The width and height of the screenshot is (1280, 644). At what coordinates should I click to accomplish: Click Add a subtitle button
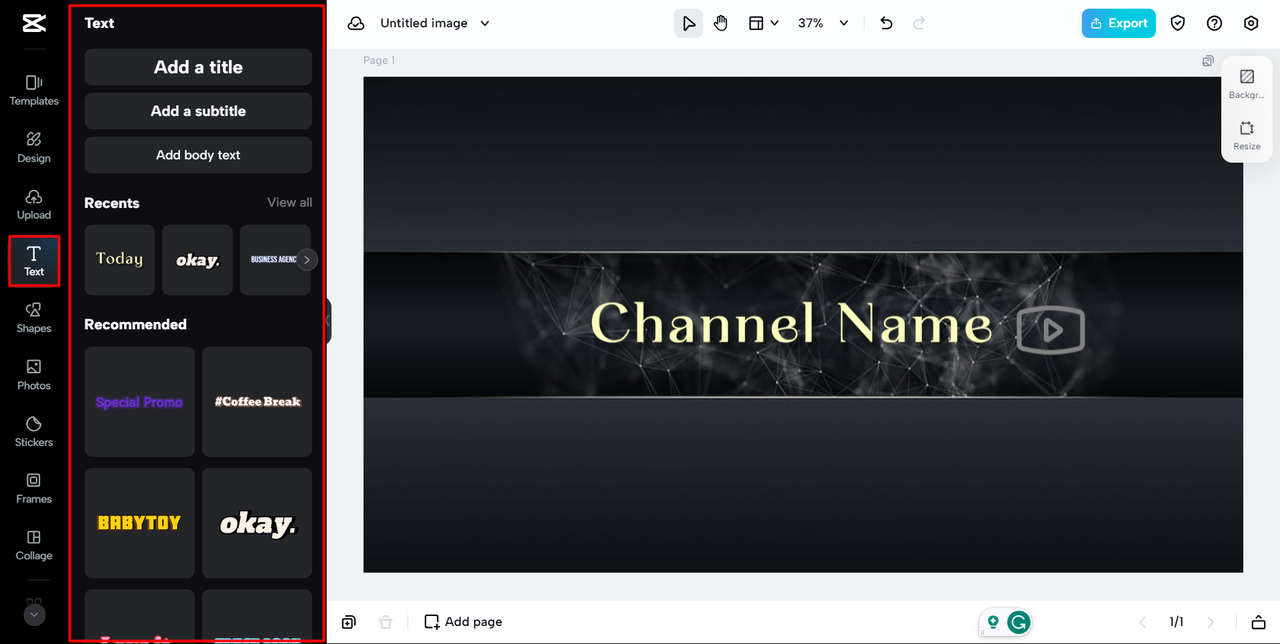coord(198,111)
